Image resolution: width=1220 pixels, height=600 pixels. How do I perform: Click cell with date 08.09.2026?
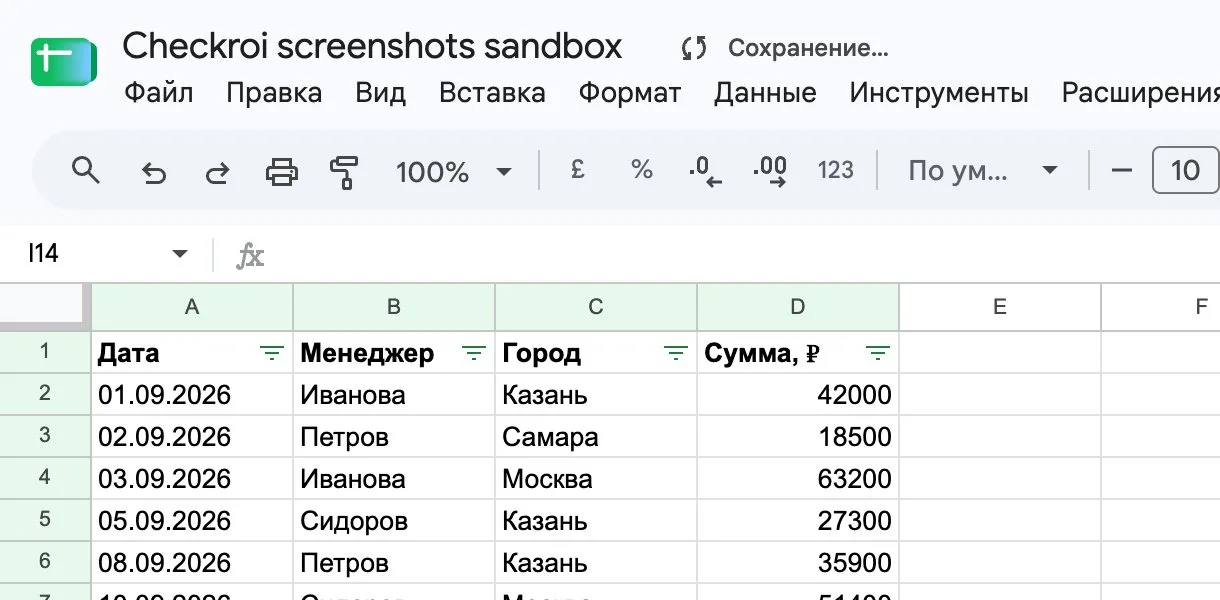click(192, 563)
